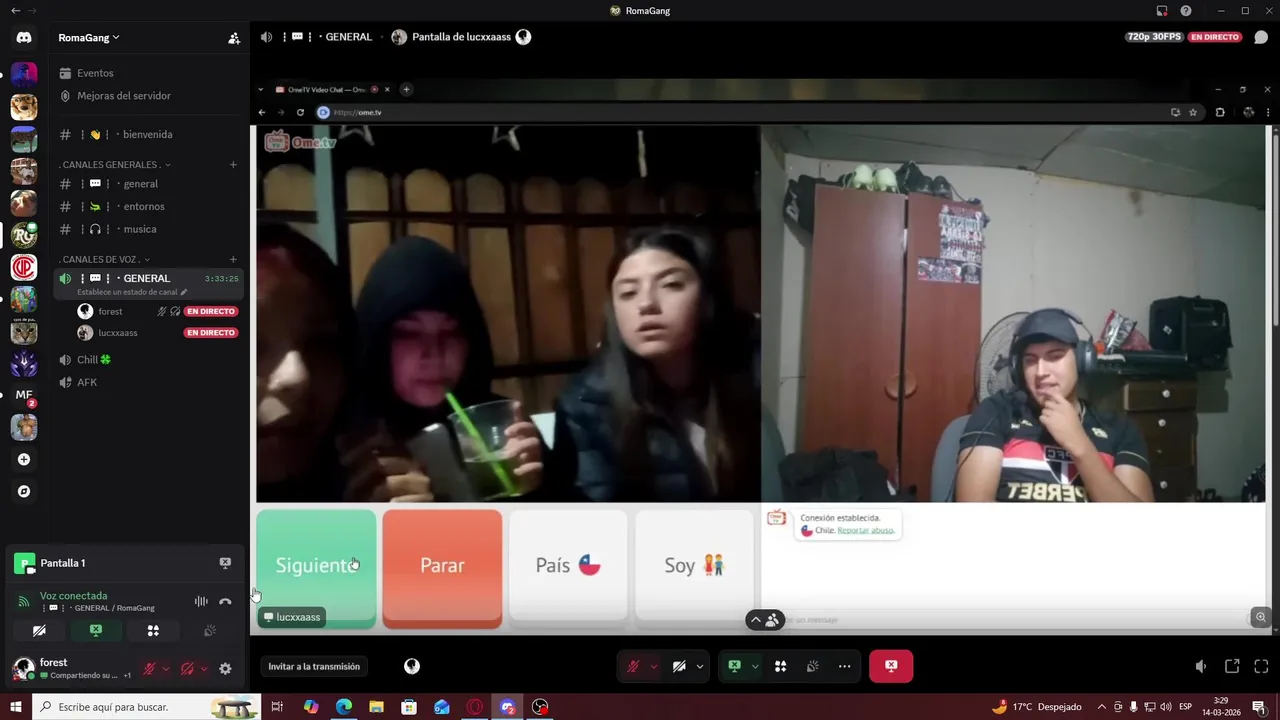Open mic options arrow in call toolbar
Image resolution: width=1280 pixels, height=720 pixels.
point(654,666)
